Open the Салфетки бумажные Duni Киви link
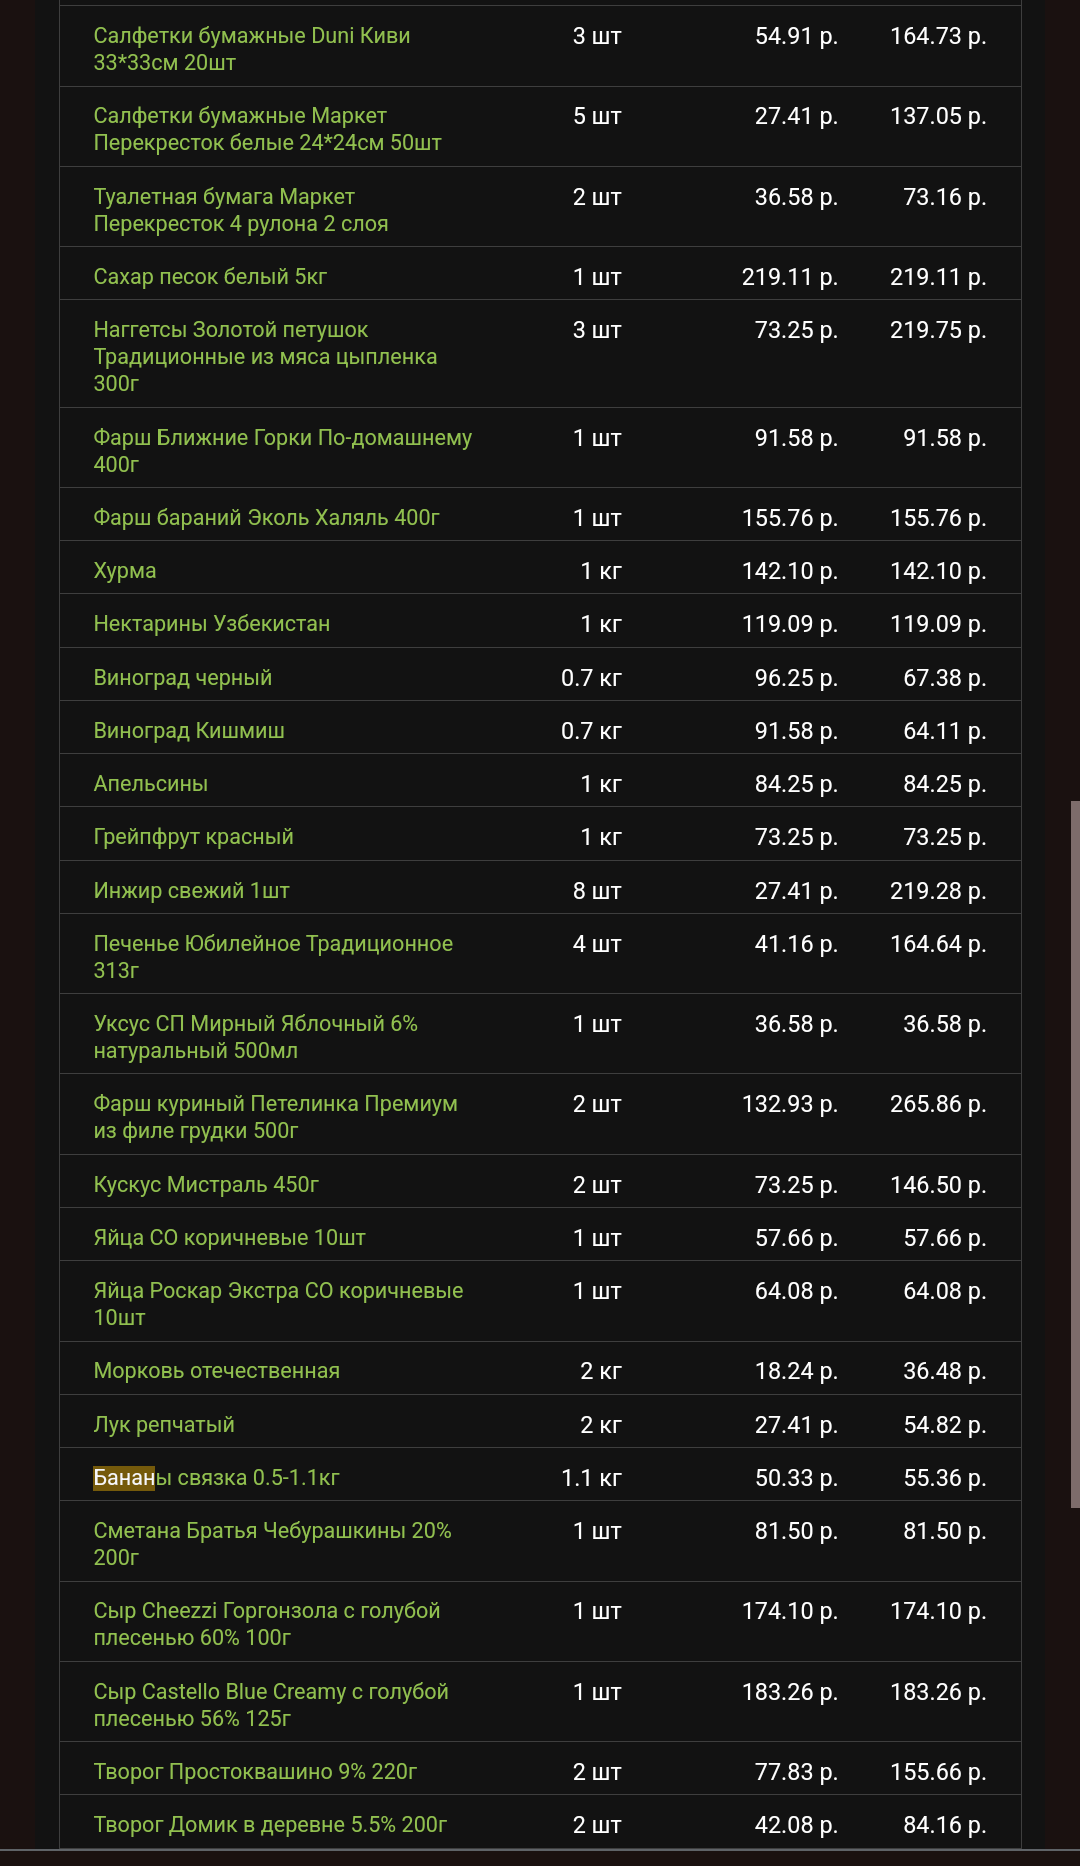 [251, 36]
